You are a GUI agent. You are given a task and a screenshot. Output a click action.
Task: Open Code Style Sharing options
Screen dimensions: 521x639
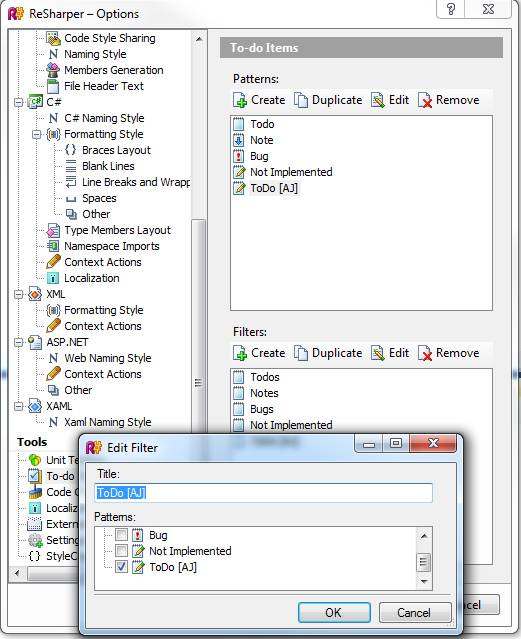pos(101,38)
